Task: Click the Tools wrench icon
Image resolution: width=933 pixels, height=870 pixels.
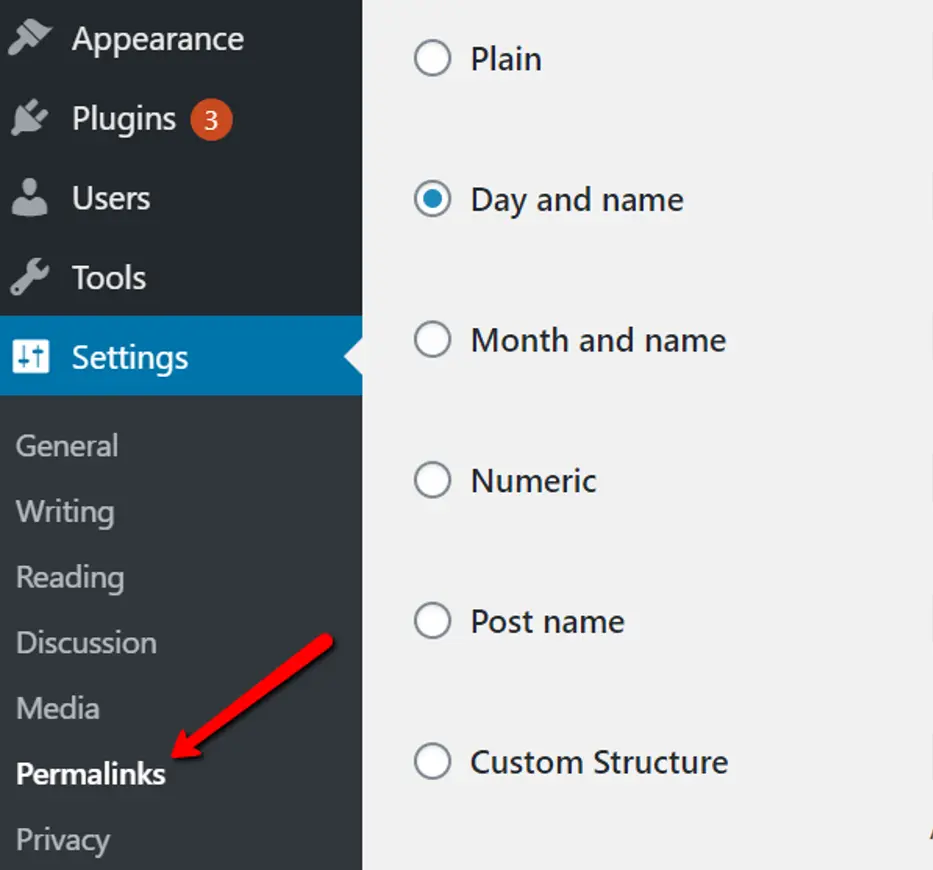Action: tap(30, 277)
